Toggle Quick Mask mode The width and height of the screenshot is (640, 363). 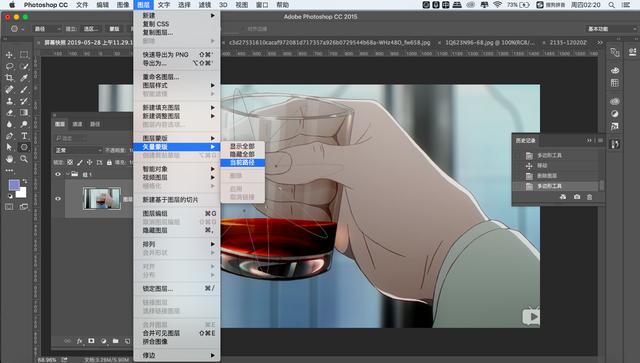[x=9, y=207]
